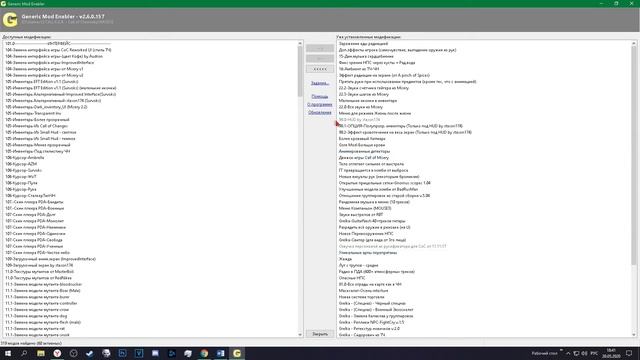Select grayed '98.0-HUD by Jilaxon176' row
Screen dimensions: 640x360
coord(359,120)
